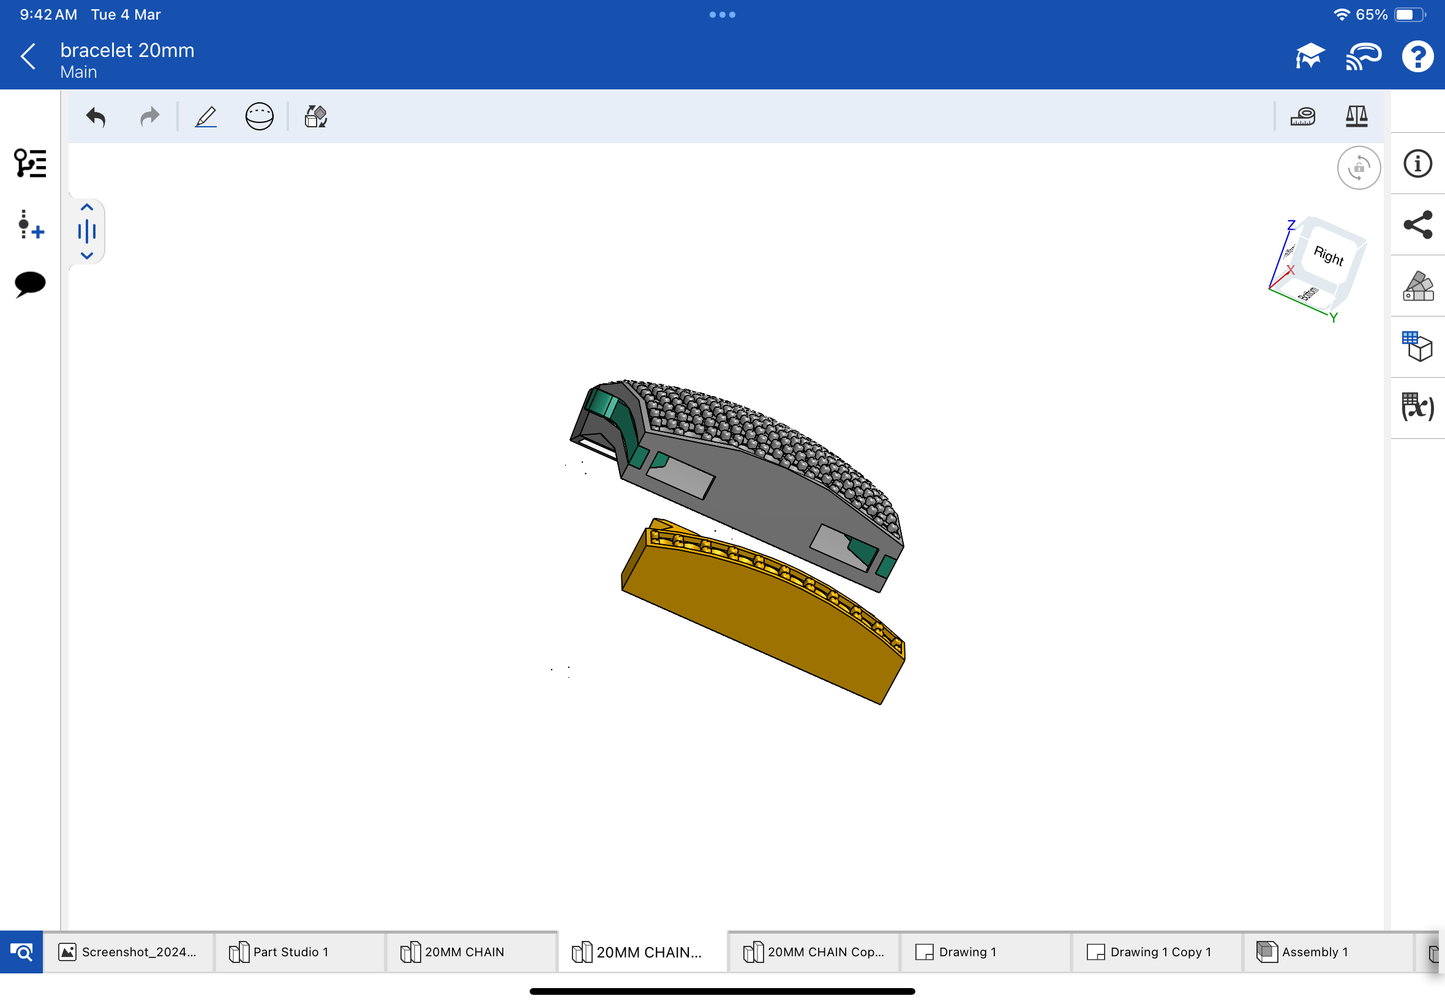Open mass properties scale icon
Screen dimensions: 1445x1004
1356,117
